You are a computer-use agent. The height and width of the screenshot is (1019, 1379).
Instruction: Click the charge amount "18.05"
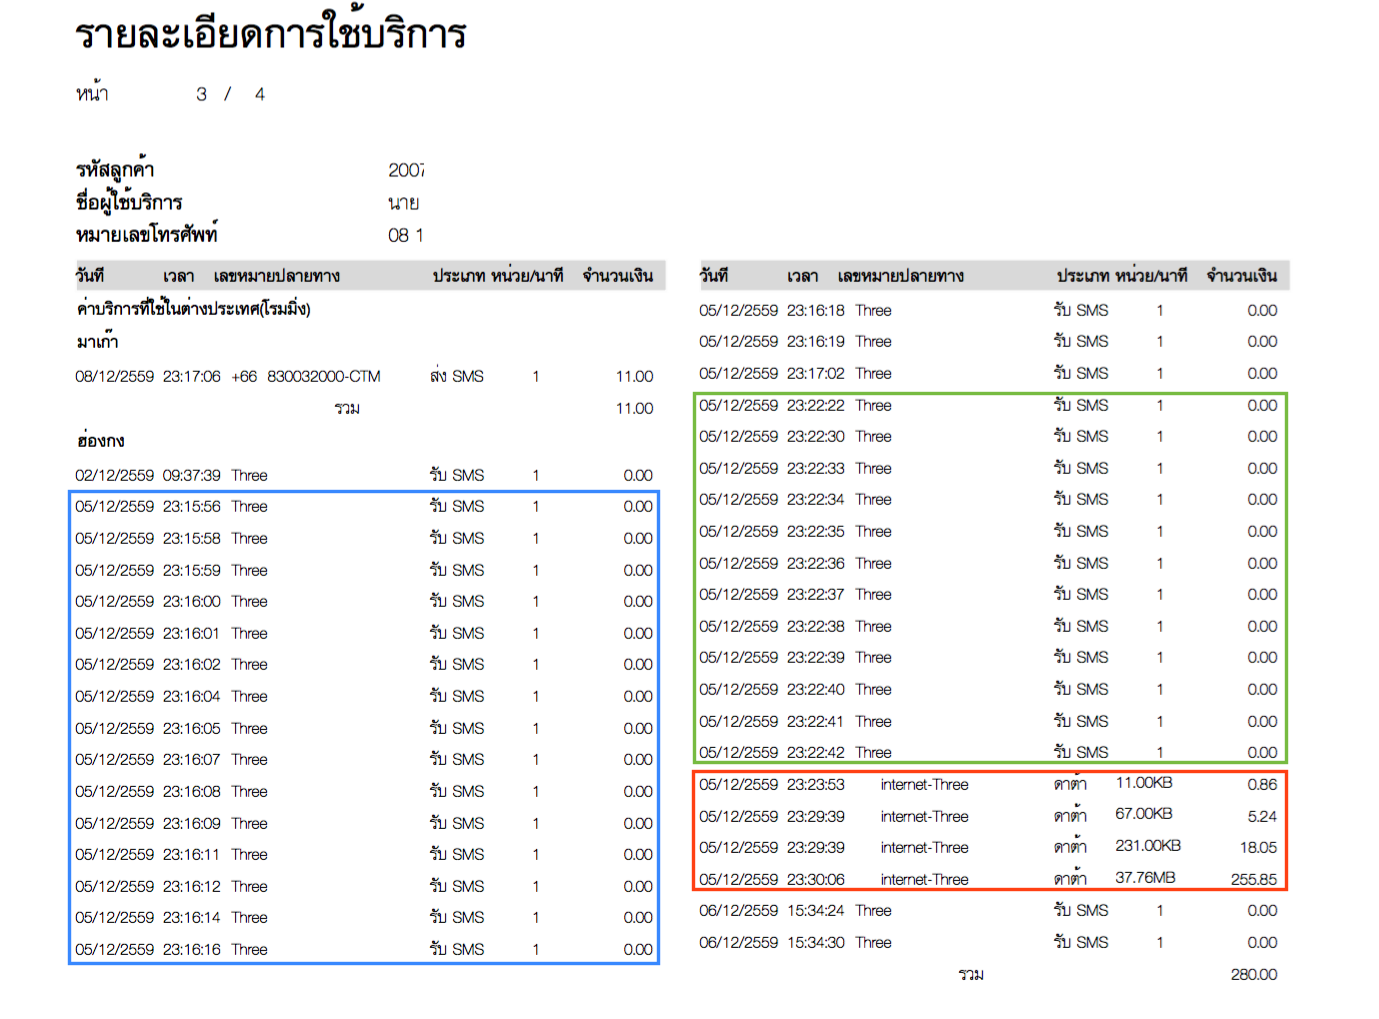tap(1258, 848)
